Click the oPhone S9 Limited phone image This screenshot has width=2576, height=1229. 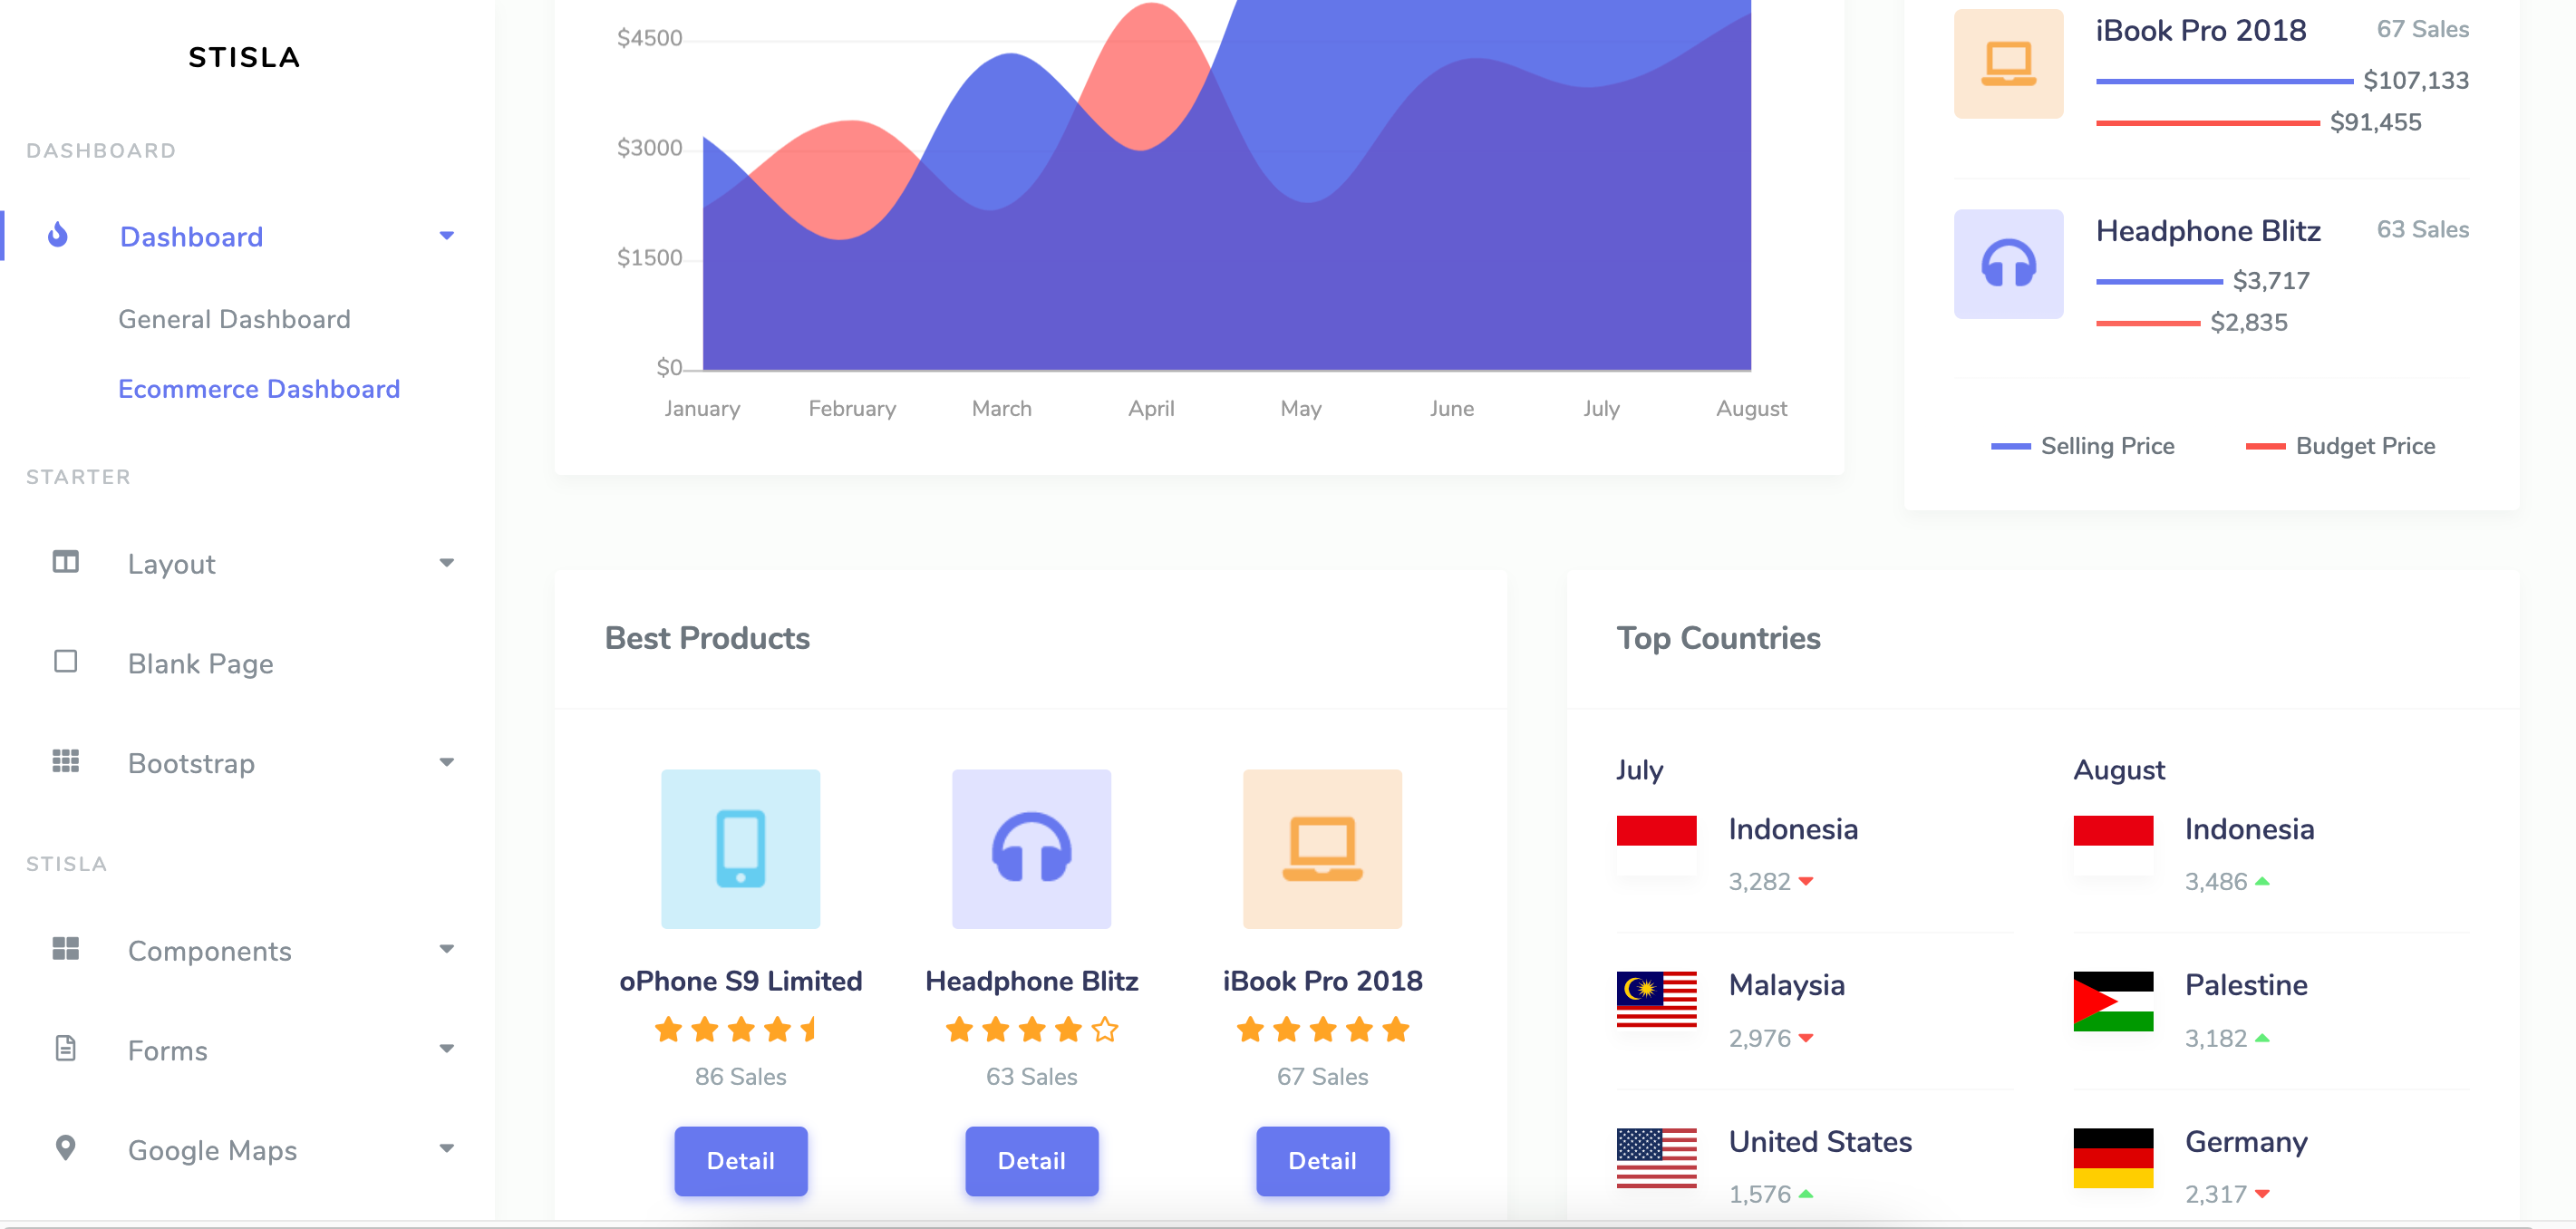click(740, 849)
